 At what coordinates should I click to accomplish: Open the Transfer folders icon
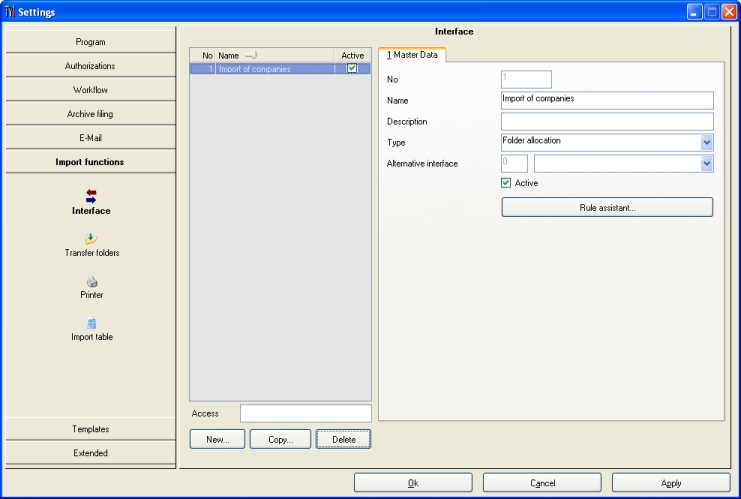91,238
